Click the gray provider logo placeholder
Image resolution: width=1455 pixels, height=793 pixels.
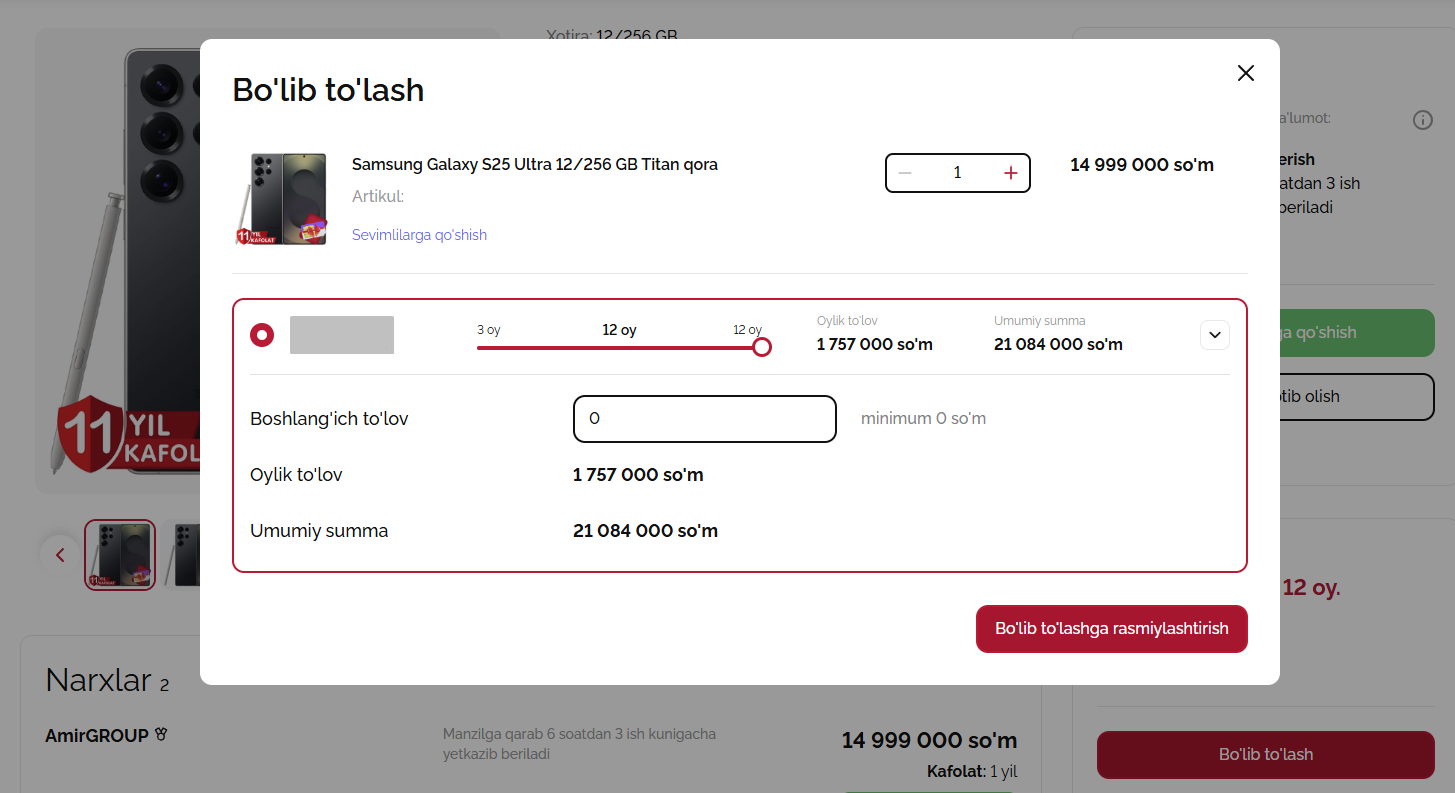click(x=342, y=335)
